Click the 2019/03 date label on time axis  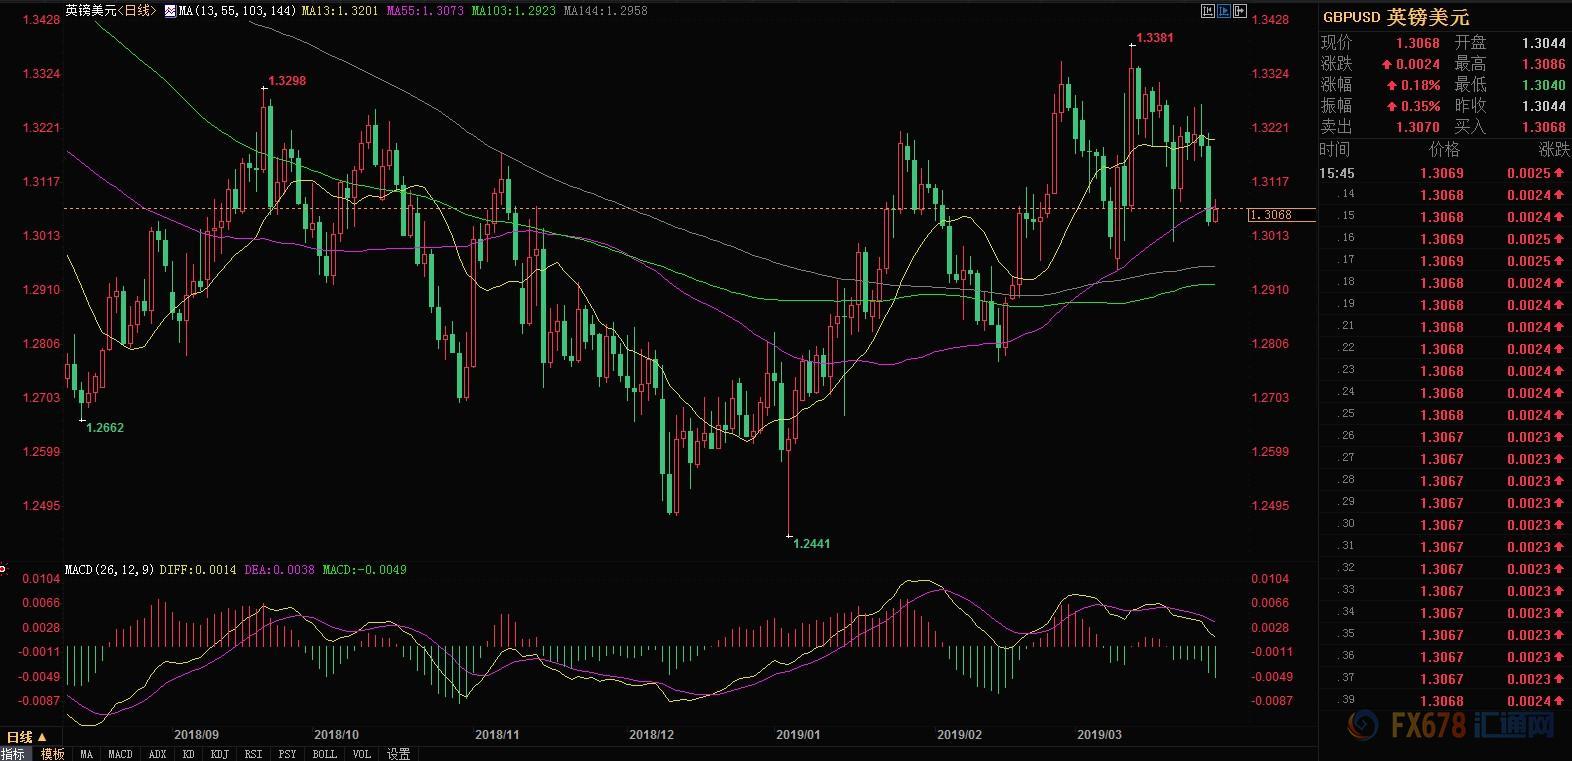click(1099, 735)
